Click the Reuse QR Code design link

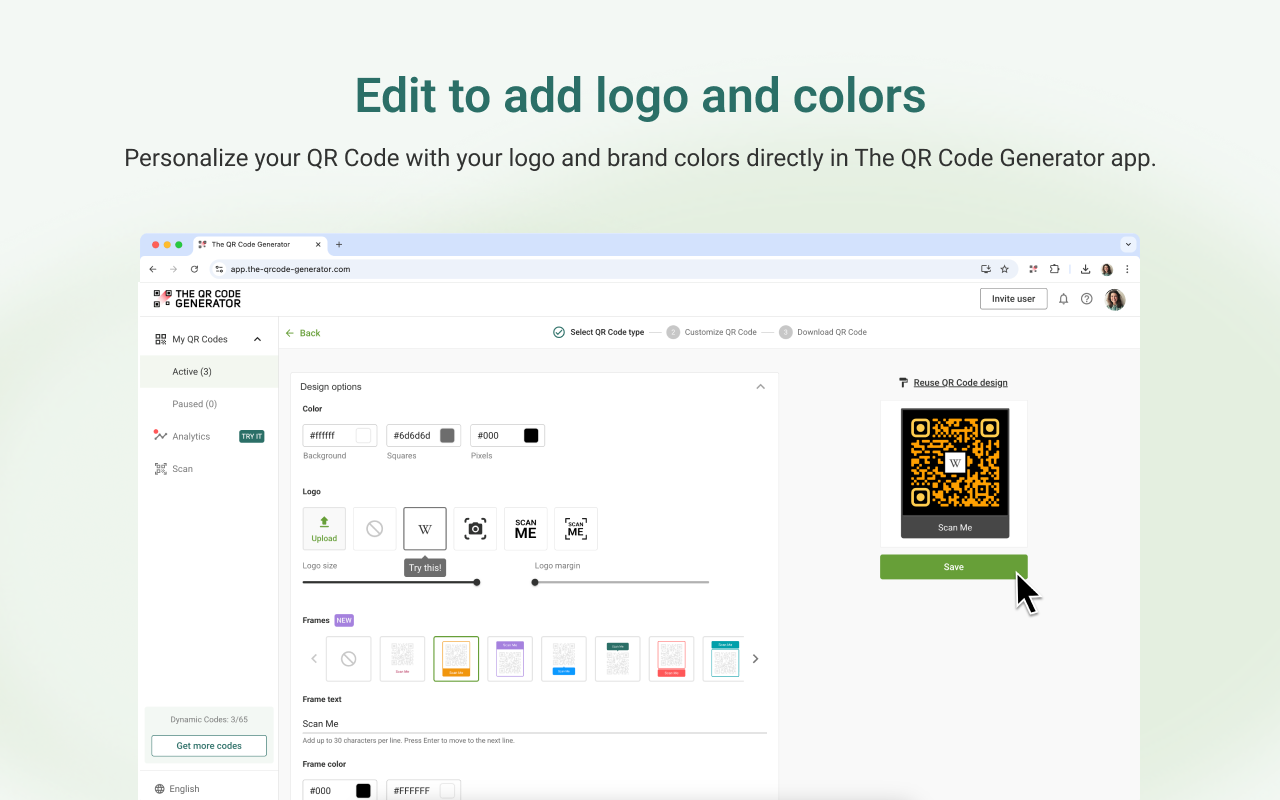click(960, 382)
